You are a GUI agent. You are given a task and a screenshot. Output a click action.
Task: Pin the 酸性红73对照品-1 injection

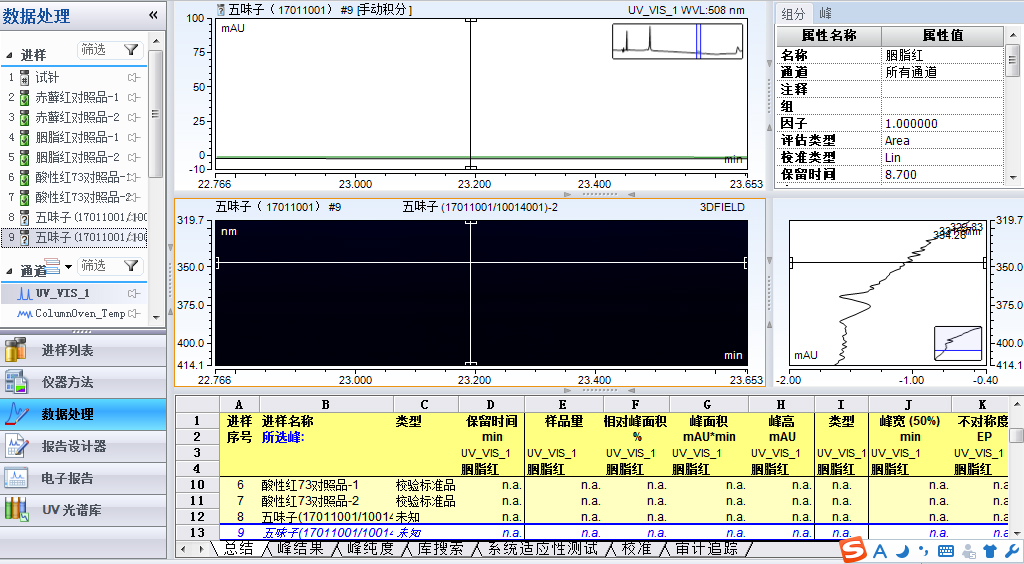pos(134,178)
